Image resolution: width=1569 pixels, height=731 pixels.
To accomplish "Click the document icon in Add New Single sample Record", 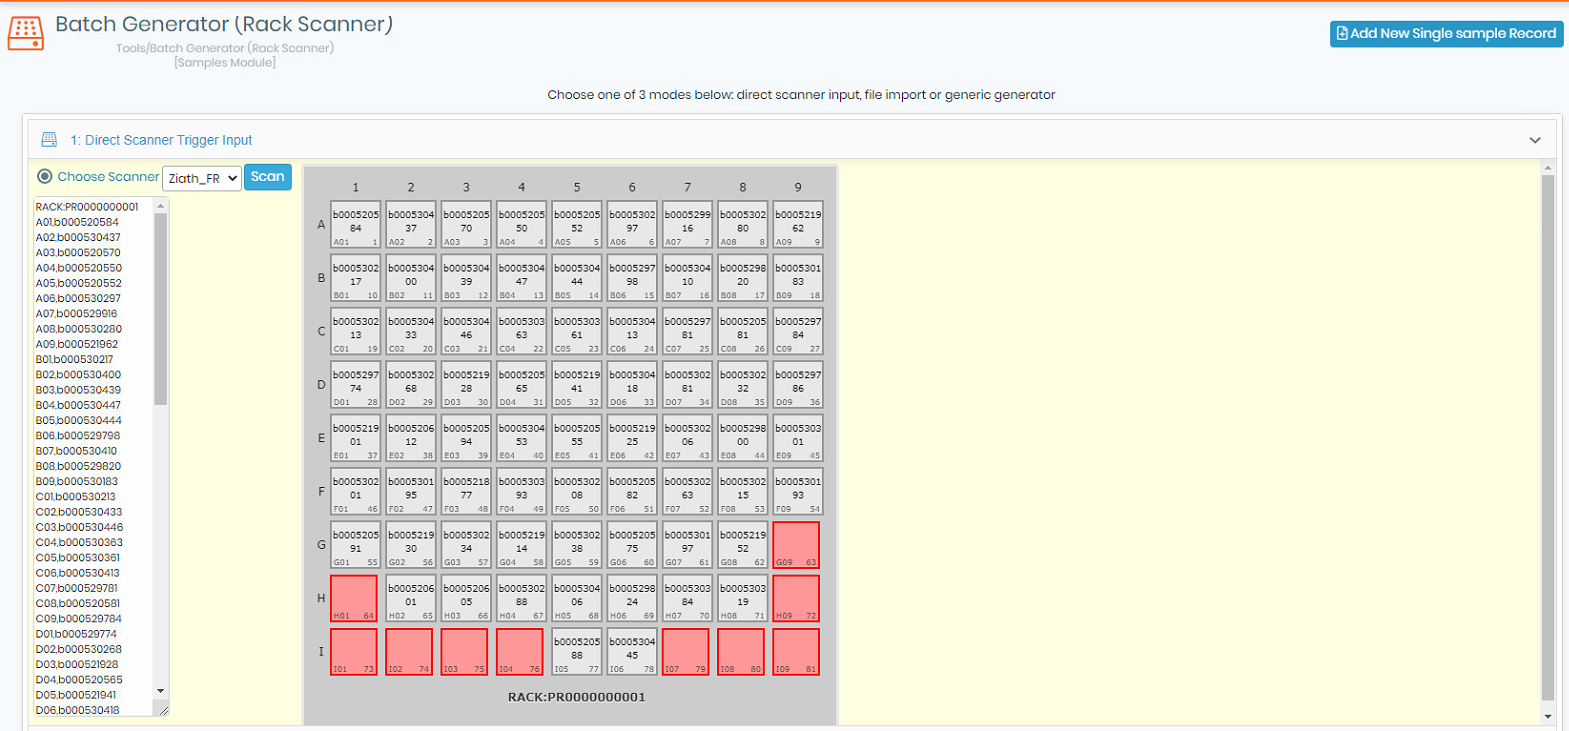I will tap(1342, 34).
